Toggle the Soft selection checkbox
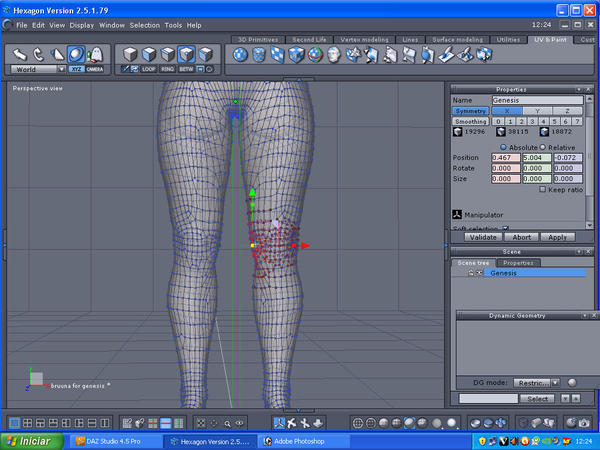The height and width of the screenshot is (450, 600). [505, 228]
